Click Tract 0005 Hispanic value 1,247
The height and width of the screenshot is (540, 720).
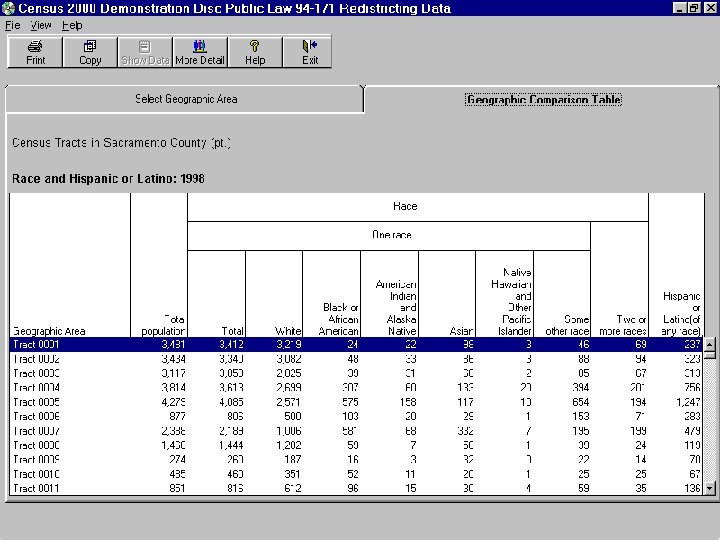pos(688,402)
